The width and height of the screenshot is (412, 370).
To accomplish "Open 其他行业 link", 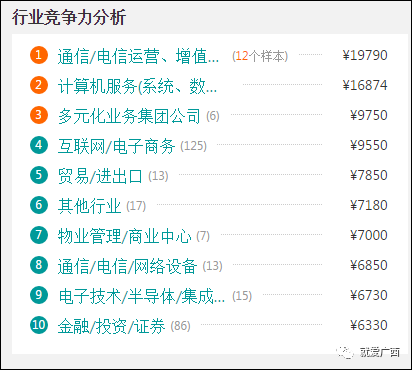I will coord(89,206).
